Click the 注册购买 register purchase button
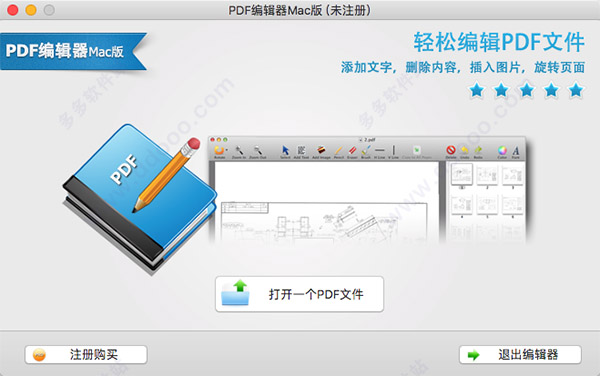Image resolution: width=600 pixels, height=376 pixels. (86, 355)
